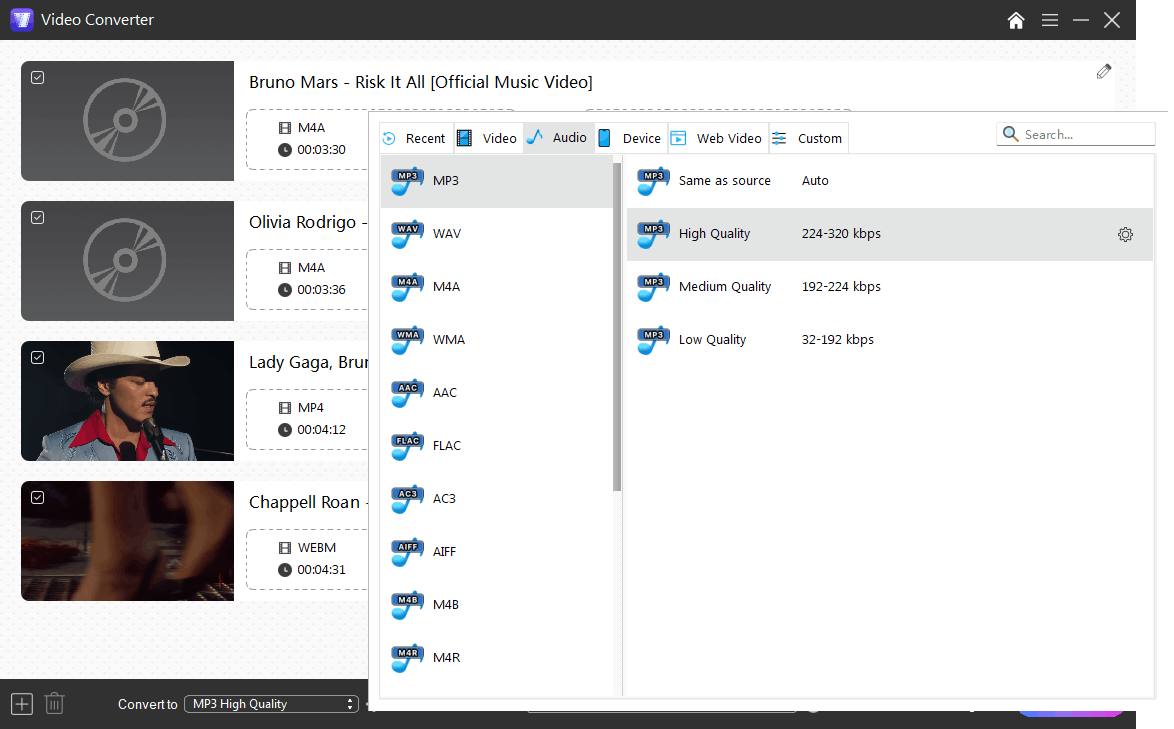1174x729 pixels.
Task: Click the M4A format icon
Action: (x=407, y=287)
